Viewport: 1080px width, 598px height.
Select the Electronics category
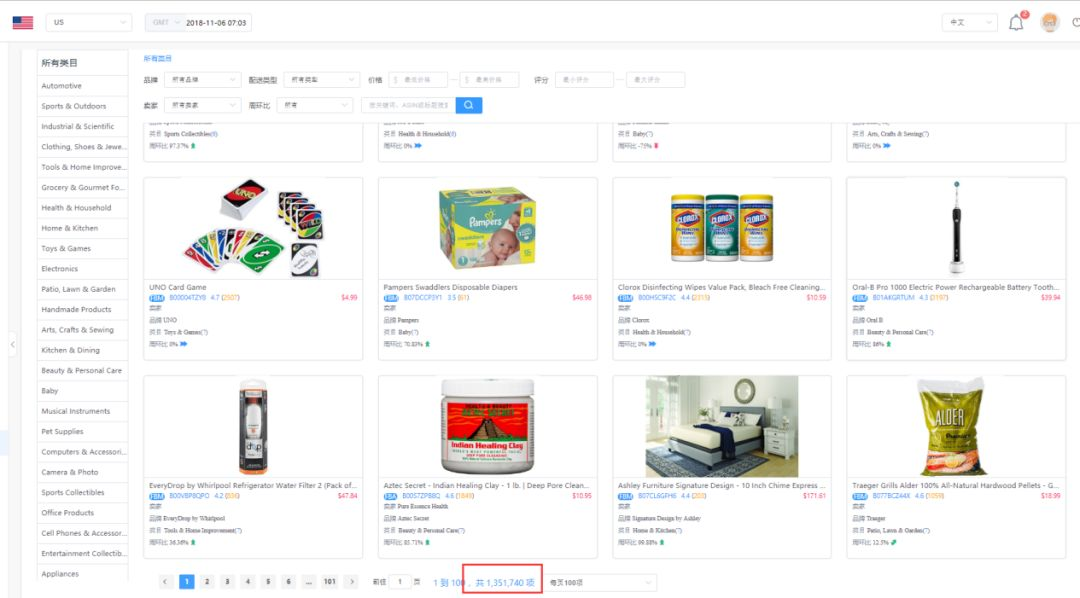60,269
